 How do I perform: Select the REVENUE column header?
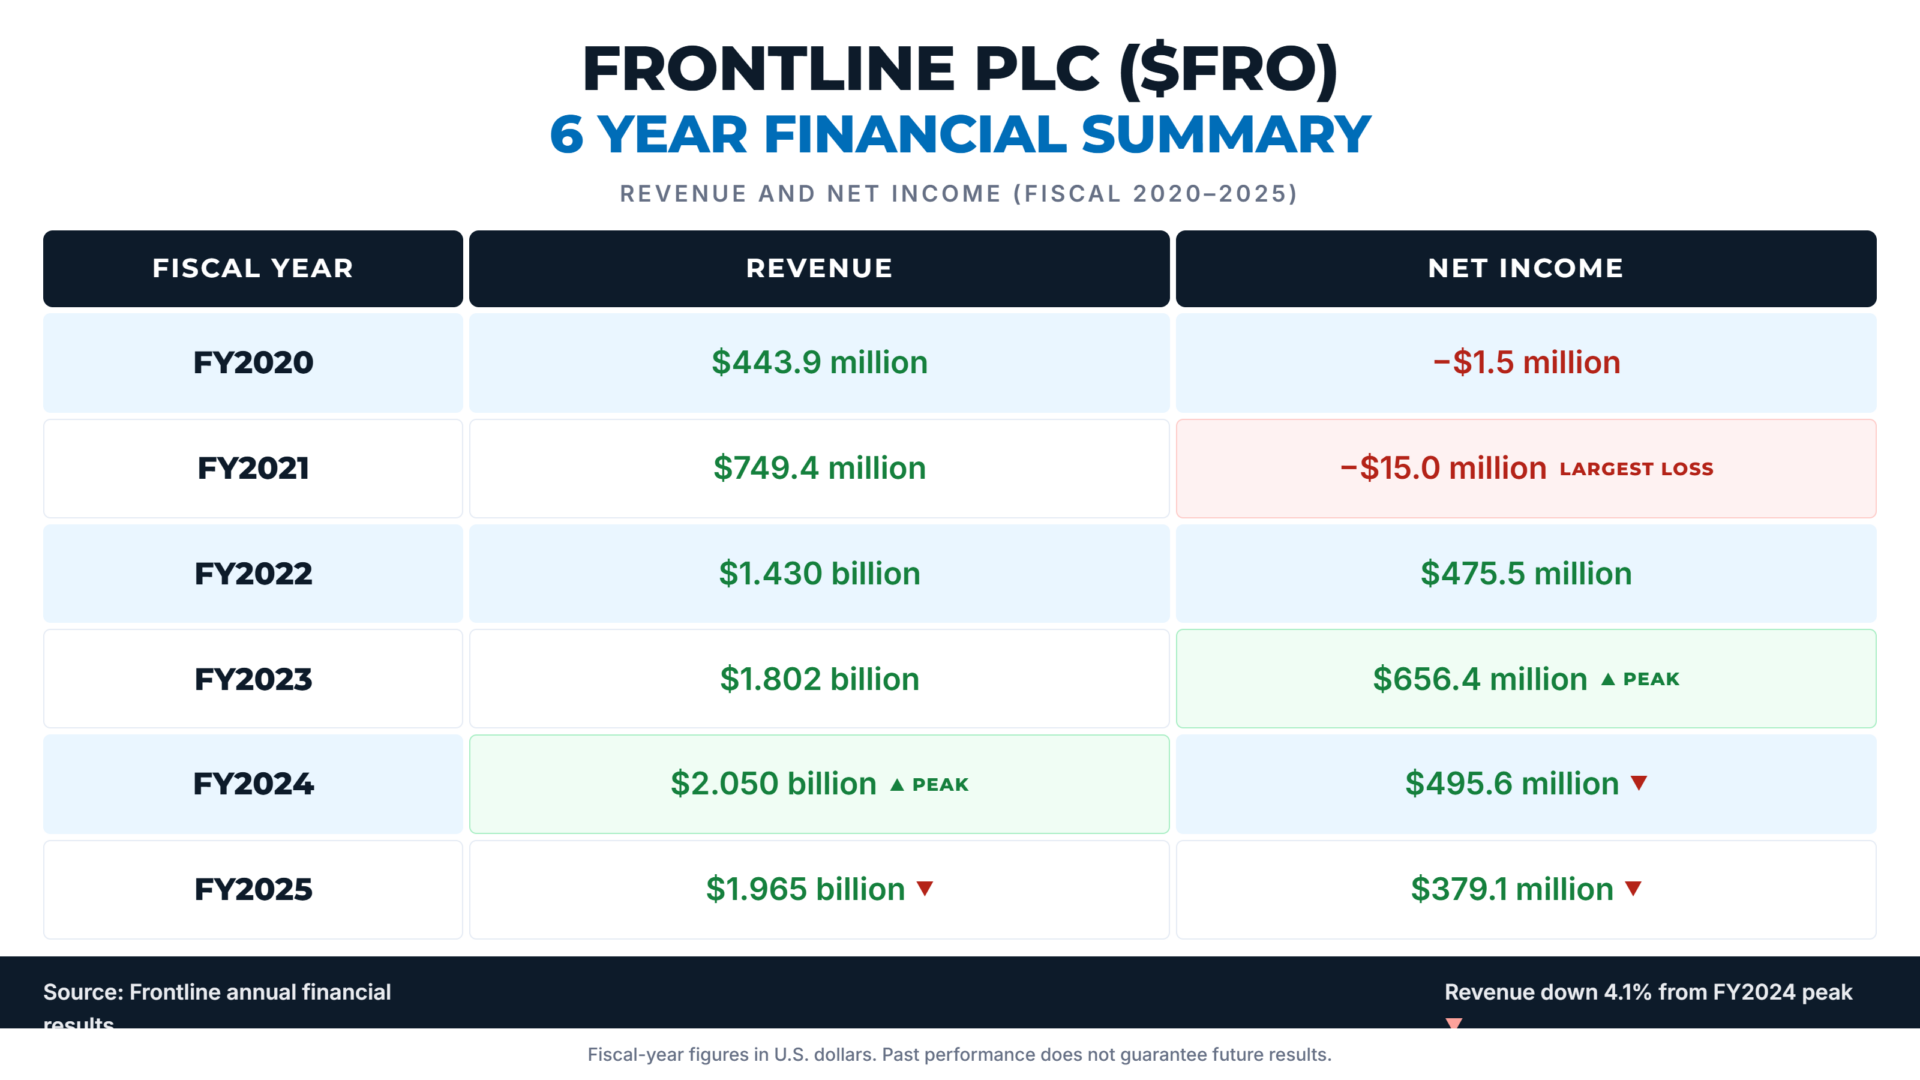pos(819,269)
